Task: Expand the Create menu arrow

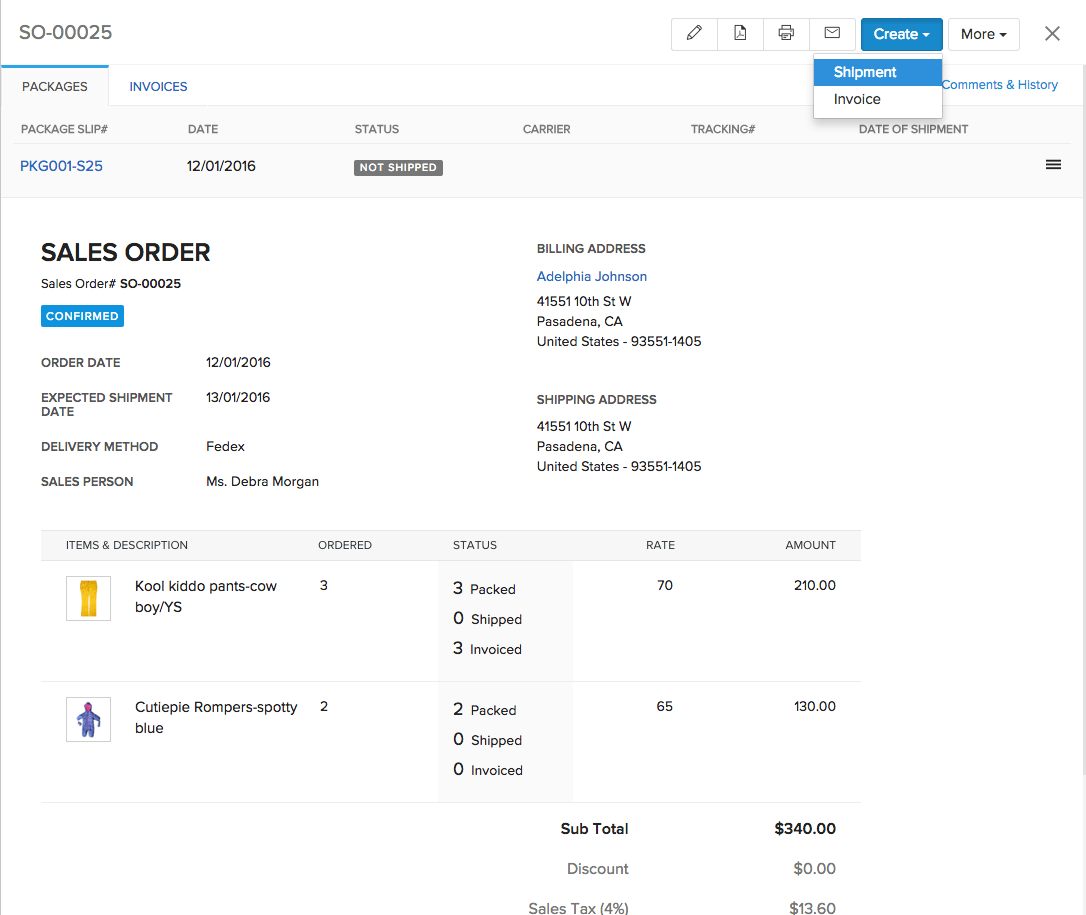Action: (x=927, y=33)
